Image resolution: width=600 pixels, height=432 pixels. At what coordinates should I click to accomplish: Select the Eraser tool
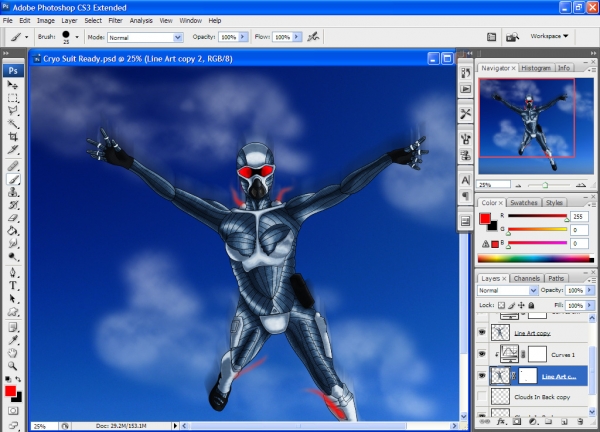13,218
